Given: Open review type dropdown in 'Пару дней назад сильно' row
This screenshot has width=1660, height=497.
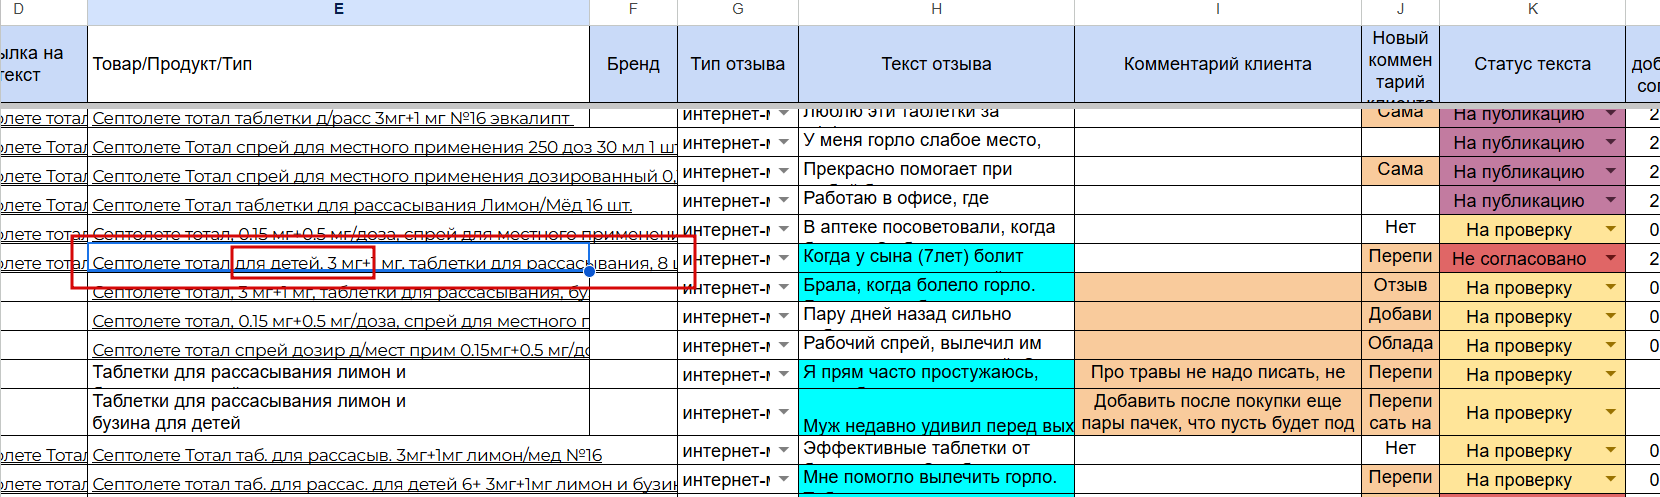Looking at the screenshot, I should (784, 317).
